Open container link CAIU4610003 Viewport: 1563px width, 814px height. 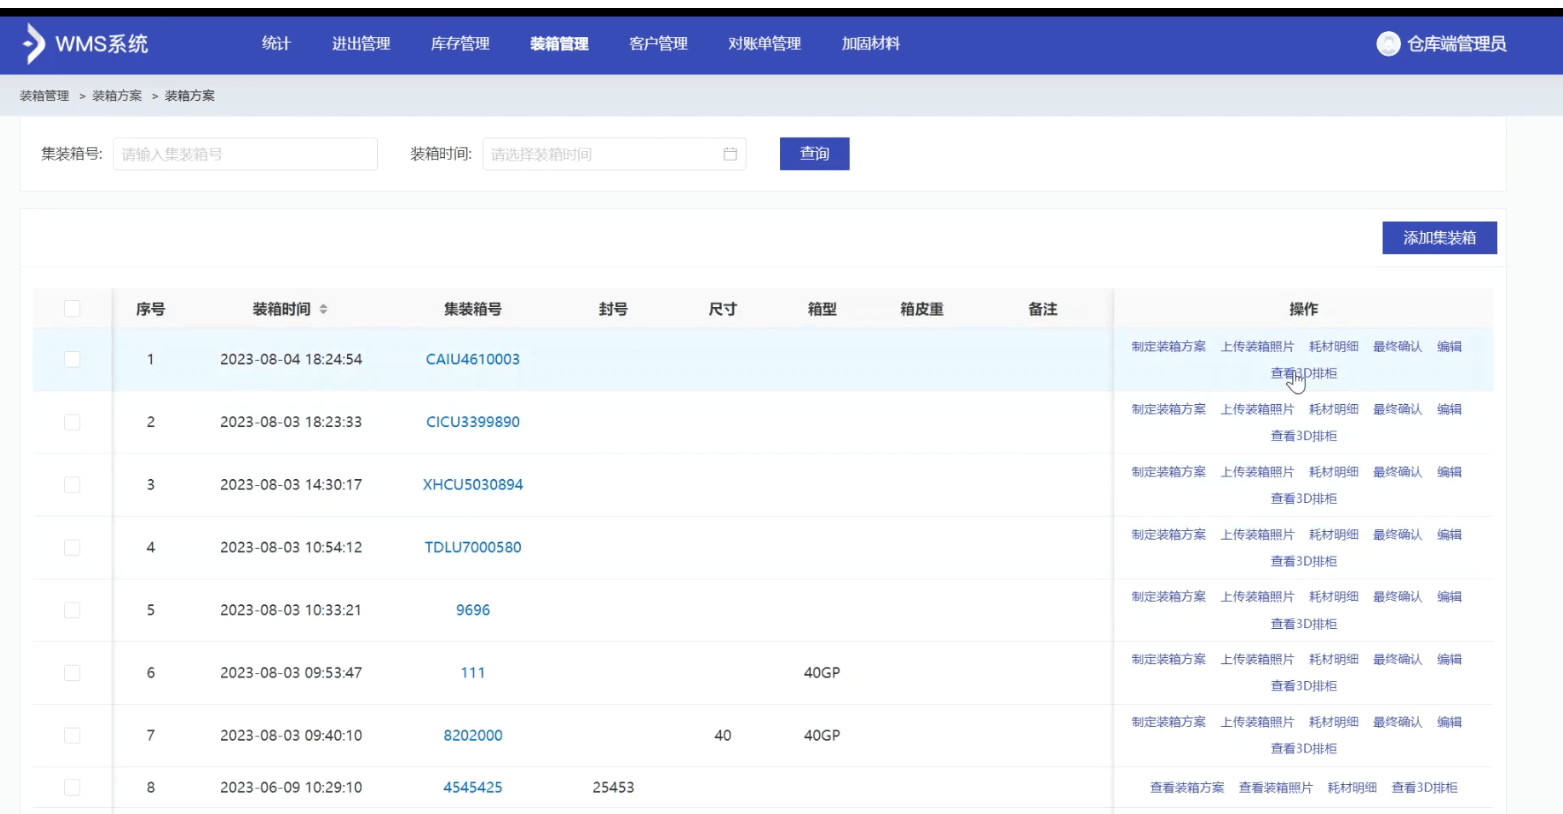point(472,359)
